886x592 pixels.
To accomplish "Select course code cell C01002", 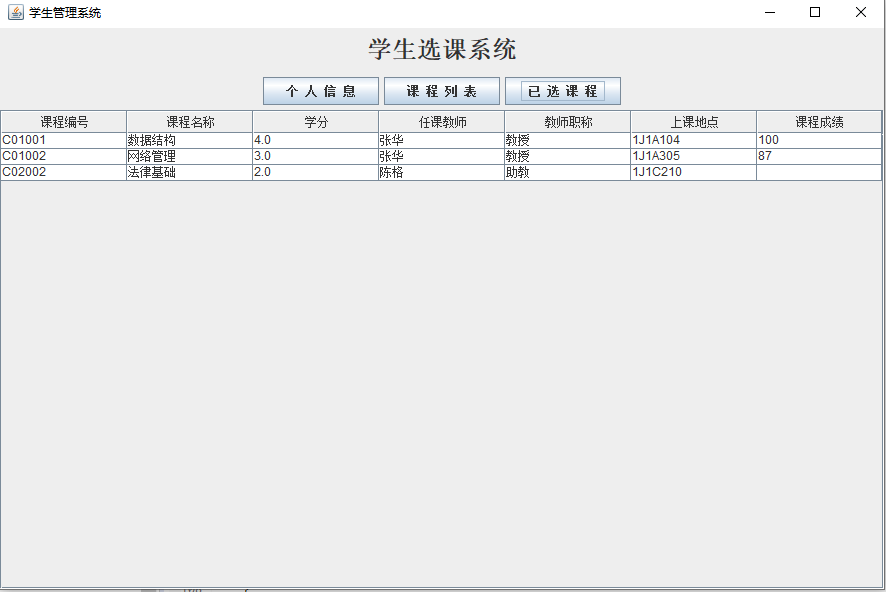I will pyautogui.click(x=64, y=156).
